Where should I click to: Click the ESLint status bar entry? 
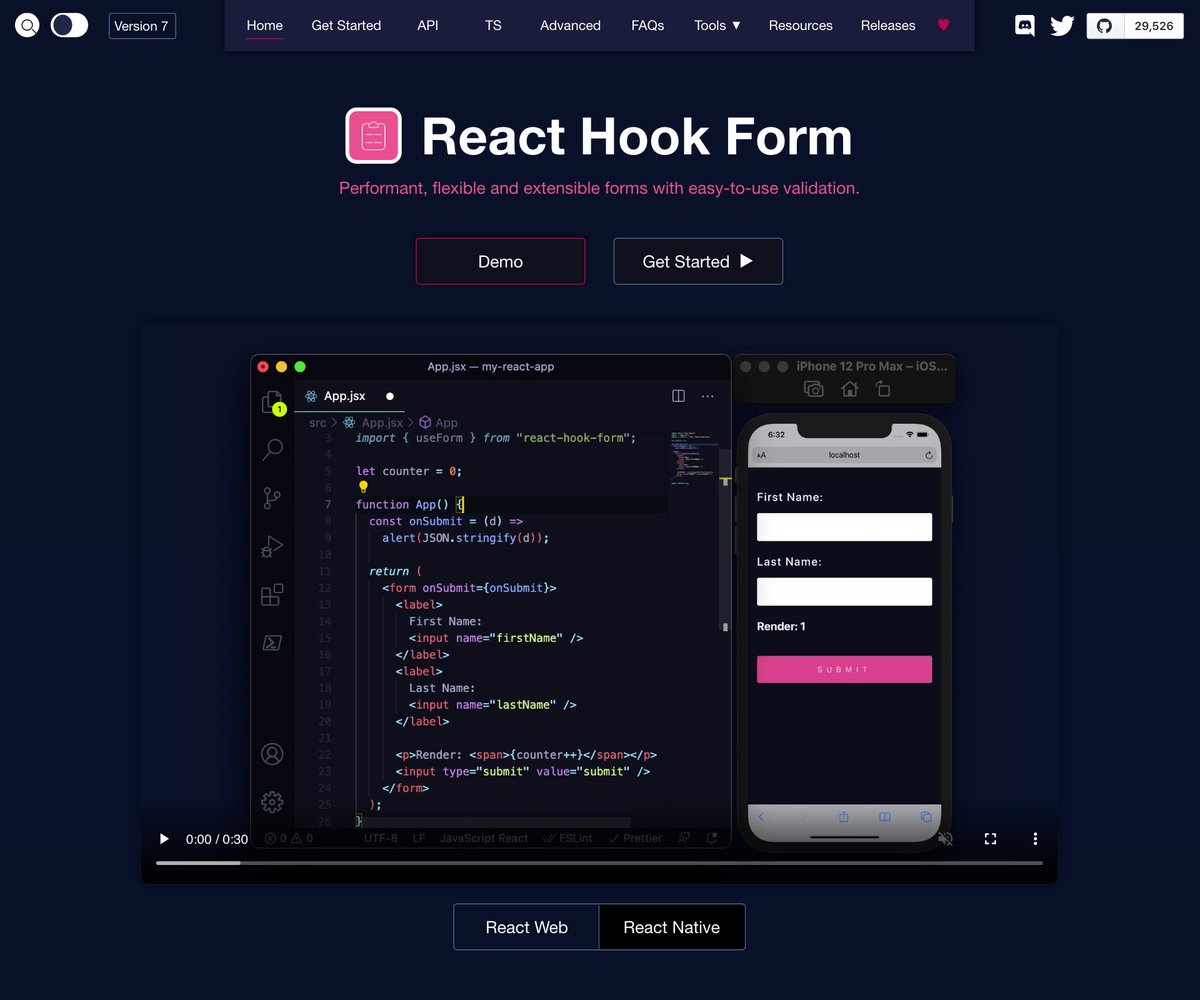568,838
